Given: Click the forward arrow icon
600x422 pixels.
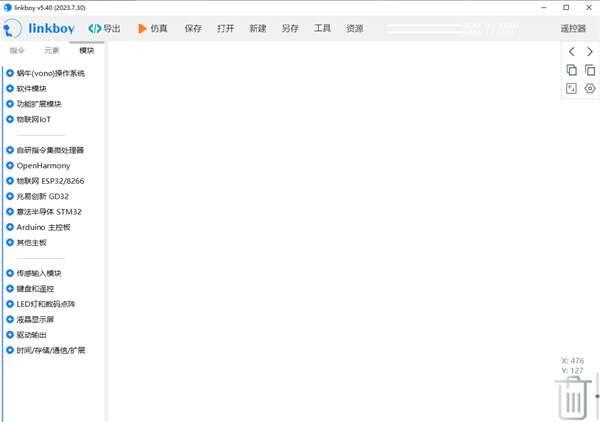Looking at the screenshot, I should click(x=590, y=51).
